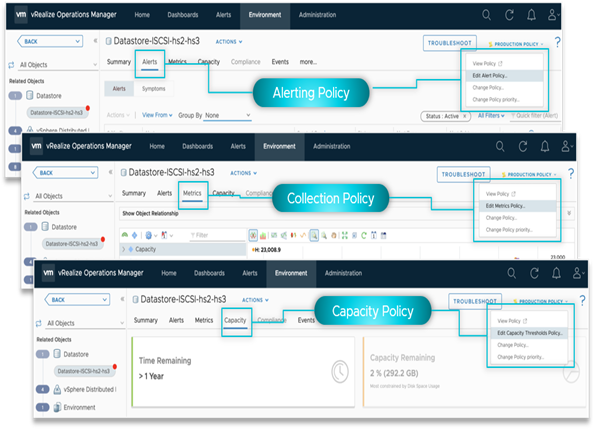The image size is (594, 429).
Task: Click green four-arrow fit icon in chart toolbar
Action: click(344, 235)
